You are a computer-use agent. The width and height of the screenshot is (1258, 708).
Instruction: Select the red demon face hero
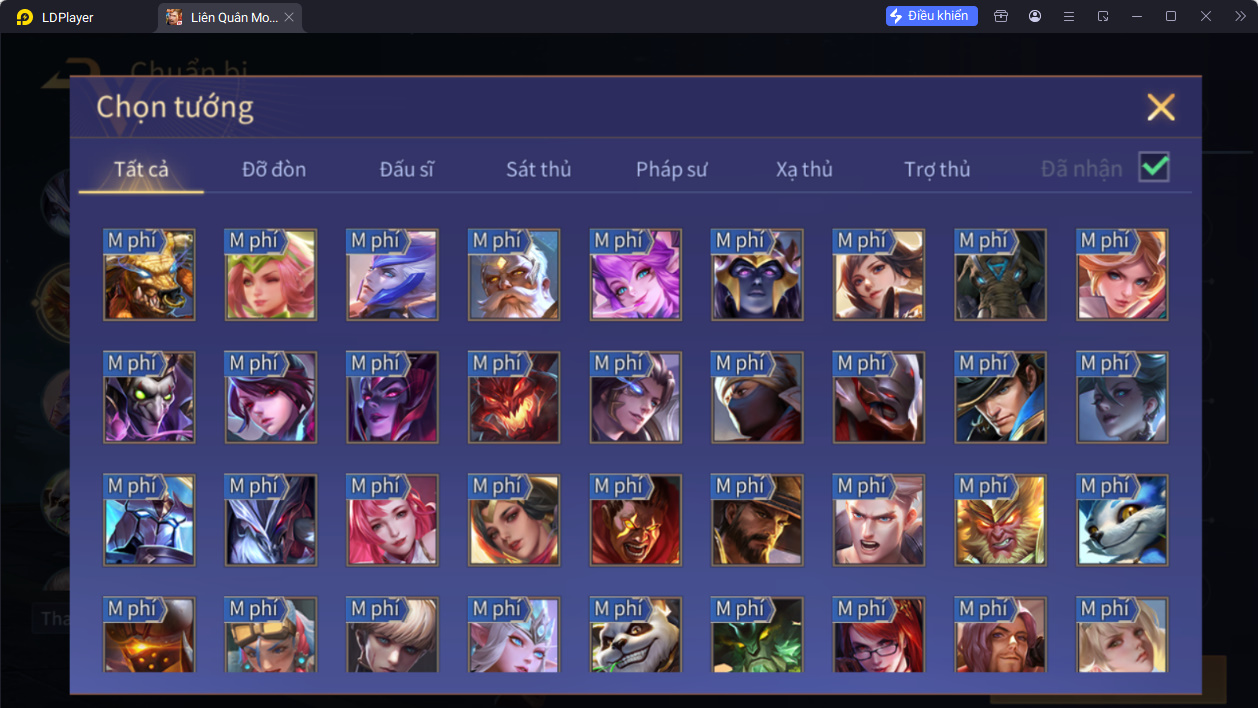tap(514, 397)
